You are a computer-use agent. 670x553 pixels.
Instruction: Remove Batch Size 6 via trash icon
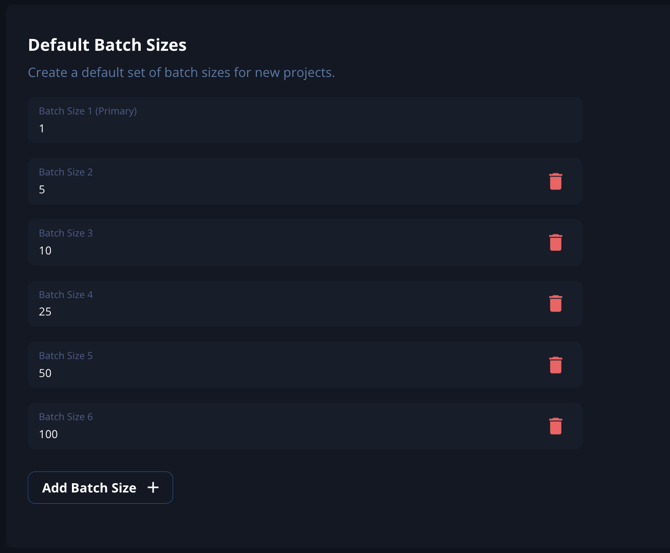tap(556, 426)
